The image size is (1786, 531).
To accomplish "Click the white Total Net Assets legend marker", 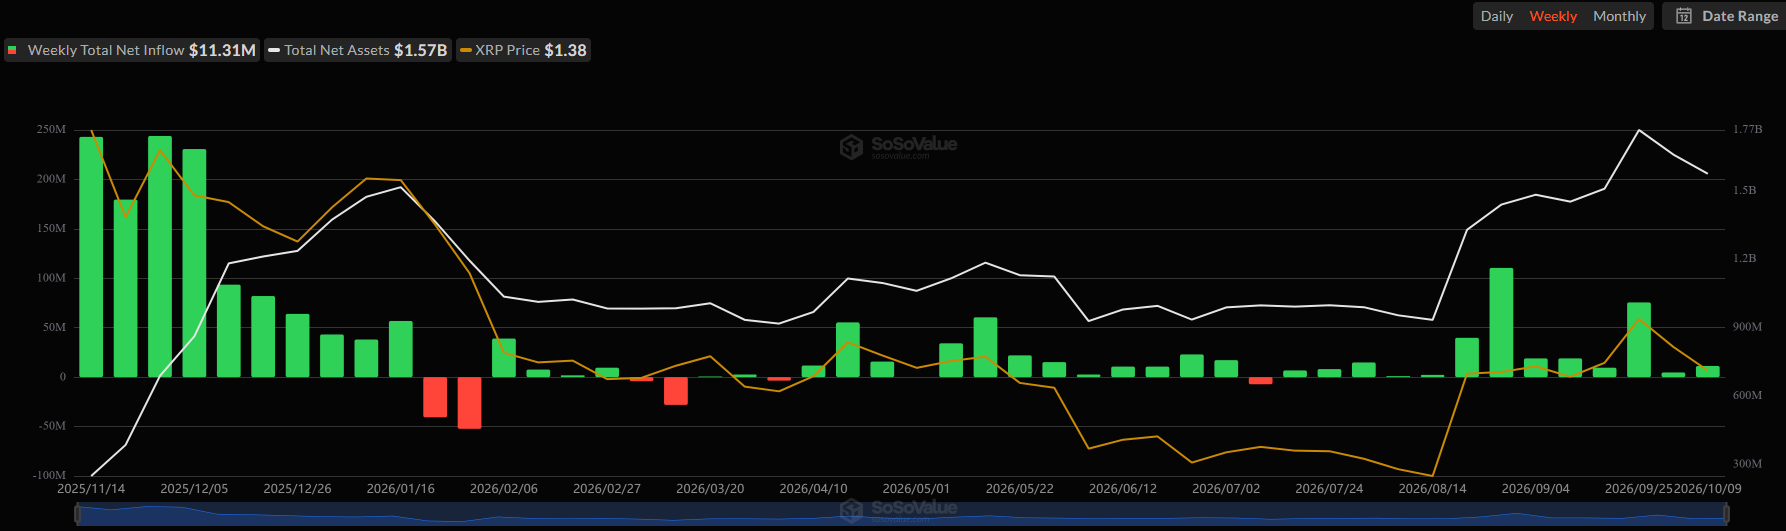I will (x=274, y=50).
